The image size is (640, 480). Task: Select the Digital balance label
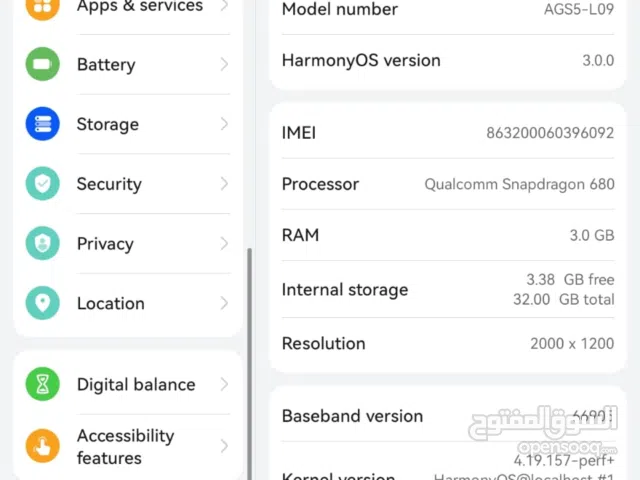136,384
